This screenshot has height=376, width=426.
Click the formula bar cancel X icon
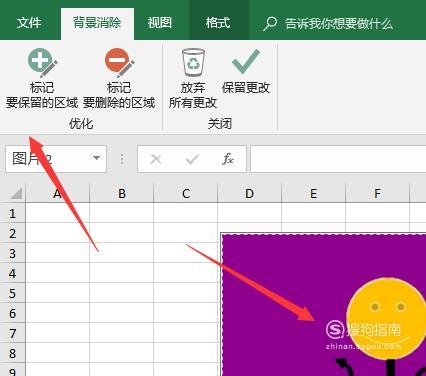point(156,159)
